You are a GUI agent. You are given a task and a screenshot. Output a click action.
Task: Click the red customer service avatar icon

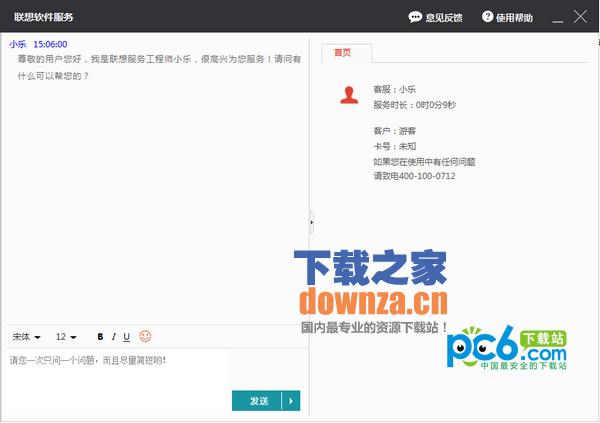click(348, 95)
